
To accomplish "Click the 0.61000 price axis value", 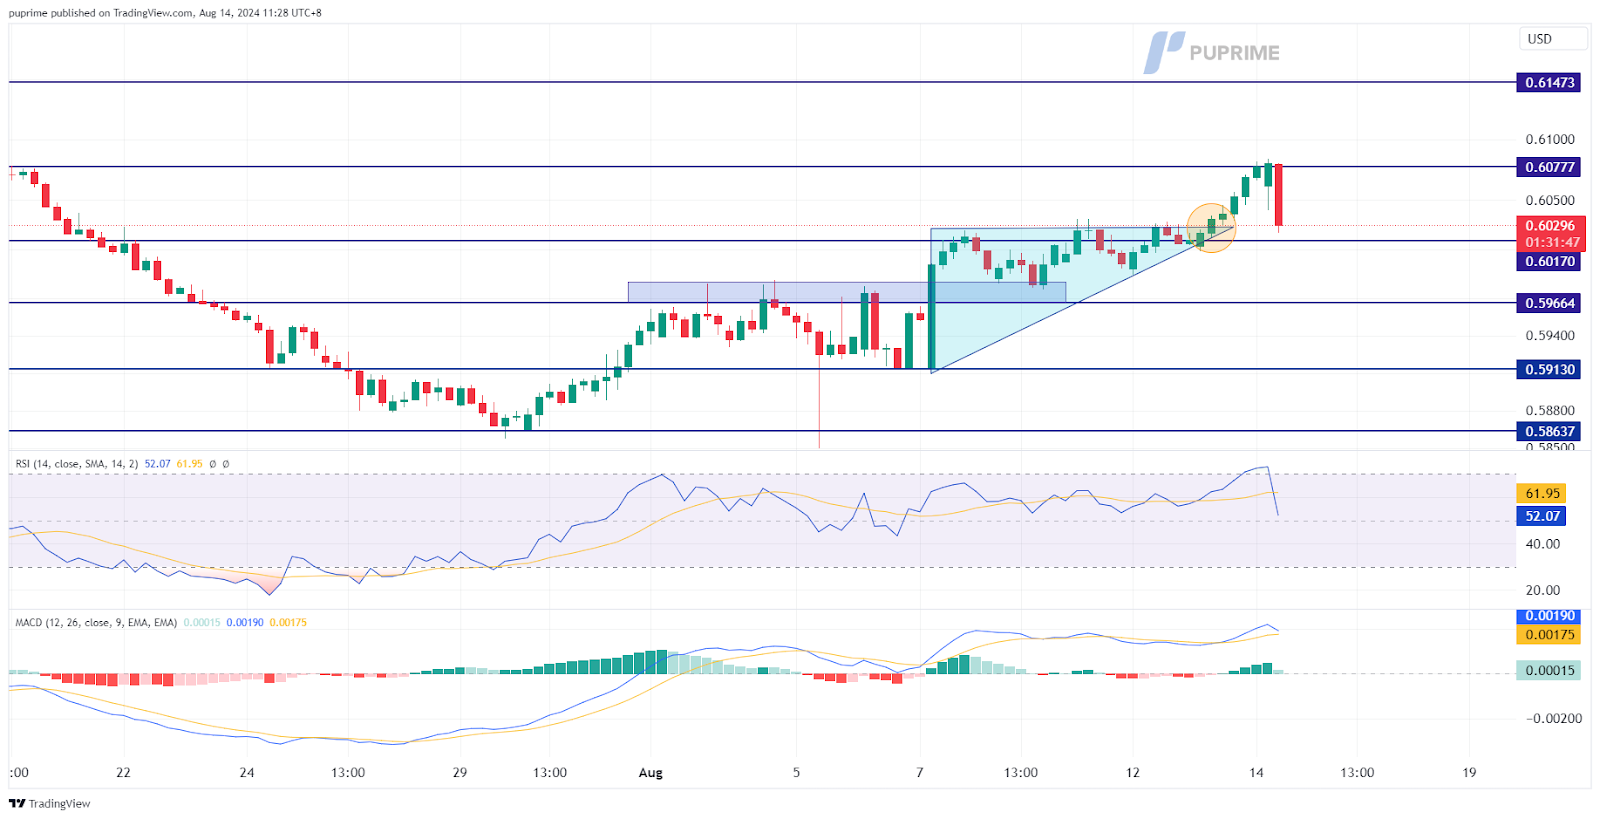I will click(1550, 140).
